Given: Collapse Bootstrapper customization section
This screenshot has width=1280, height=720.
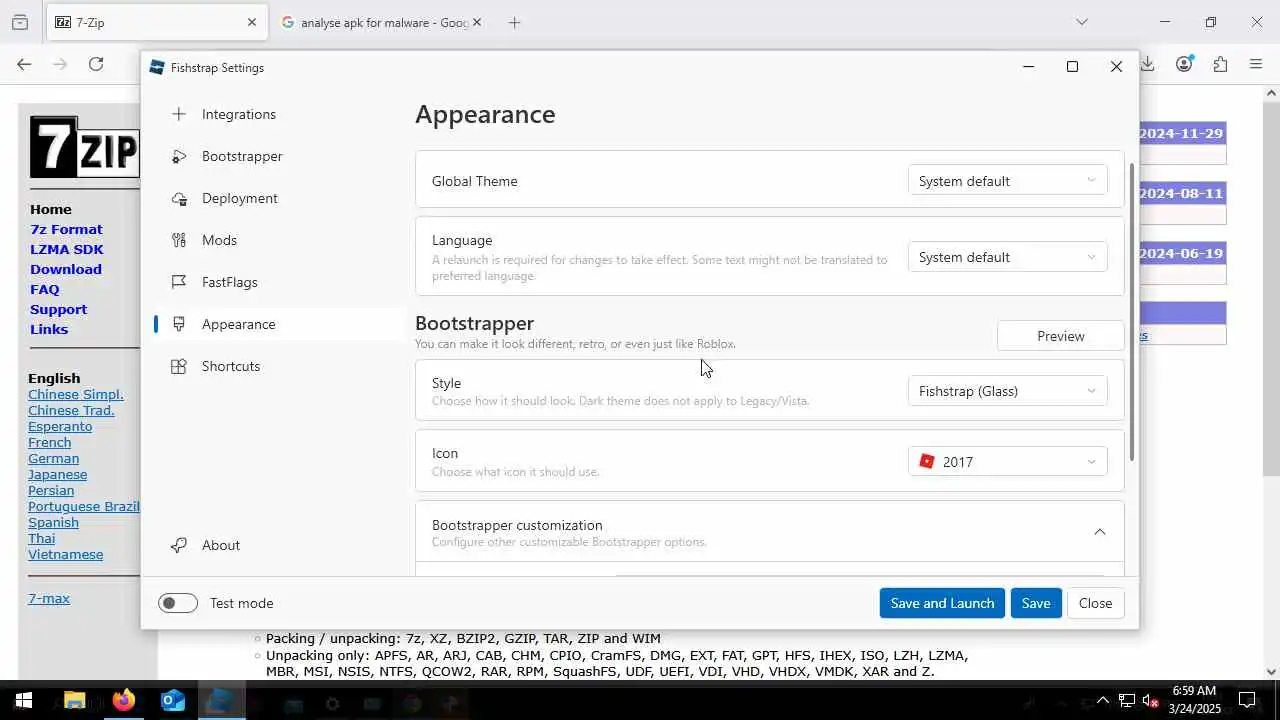Looking at the screenshot, I should (1099, 532).
